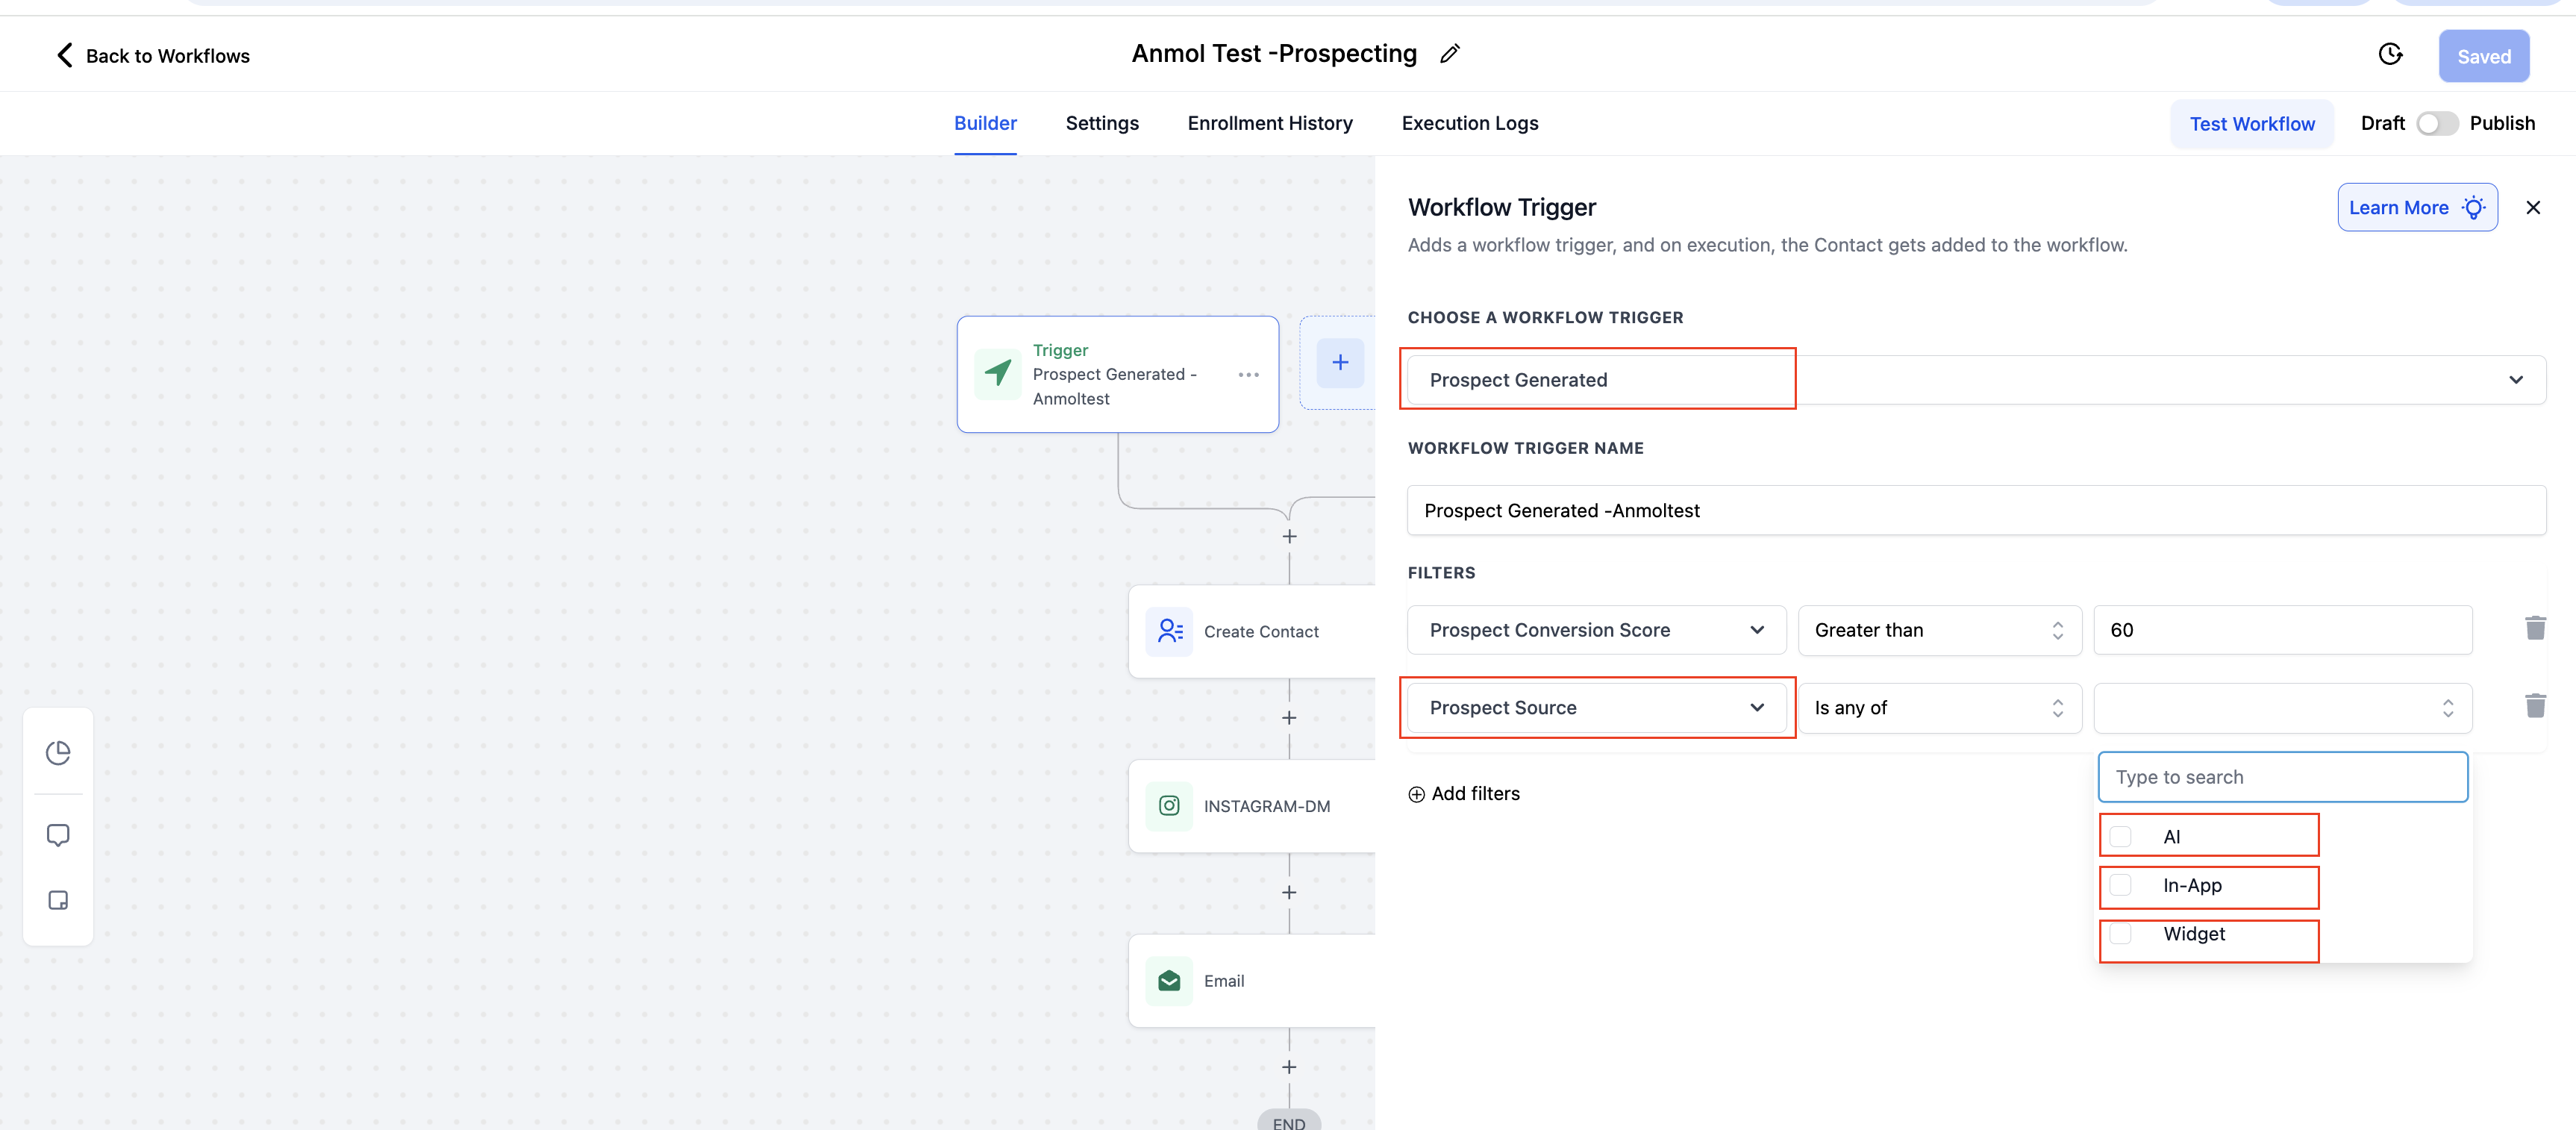Click the Test Workflow button
Image resolution: width=2576 pixels, height=1130 pixels.
point(2251,124)
